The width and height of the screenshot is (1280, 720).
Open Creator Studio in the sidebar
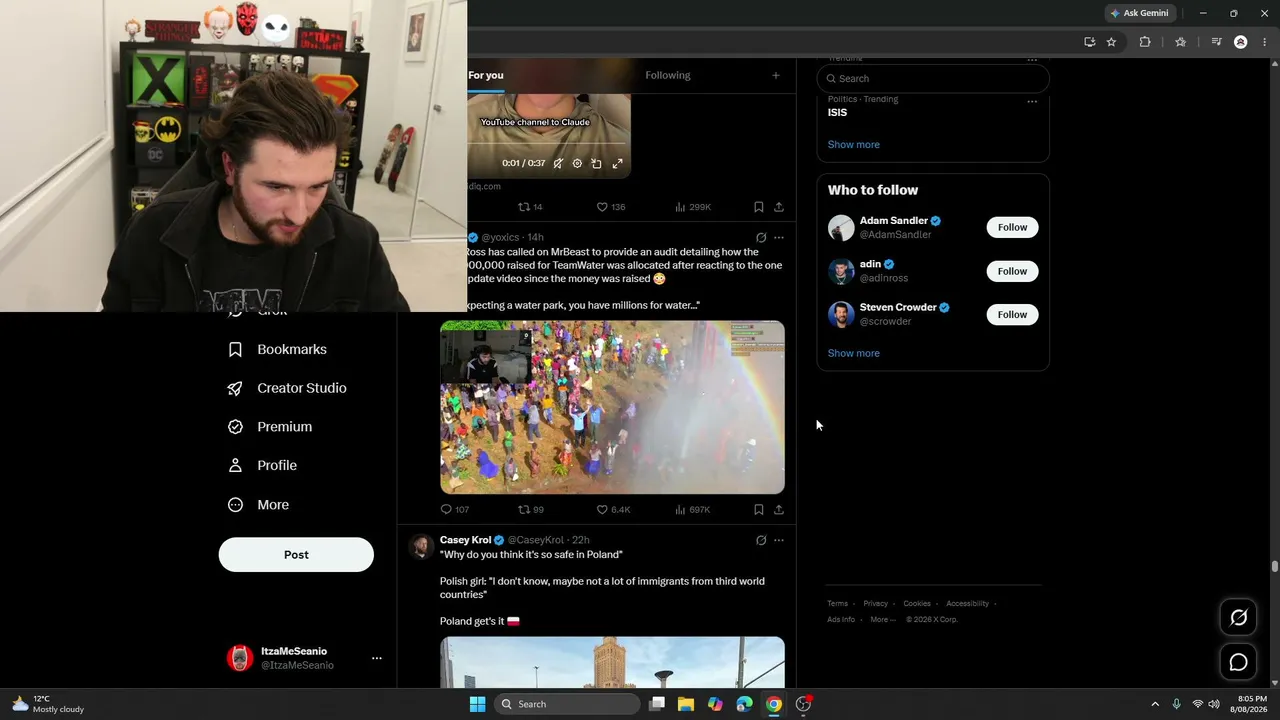[x=287, y=388]
